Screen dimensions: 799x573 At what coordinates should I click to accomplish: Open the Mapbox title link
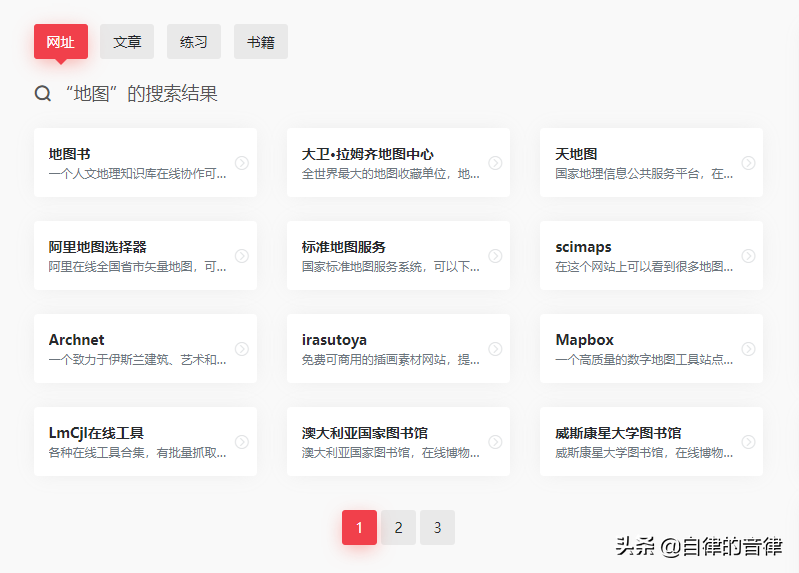tap(584, 340)
